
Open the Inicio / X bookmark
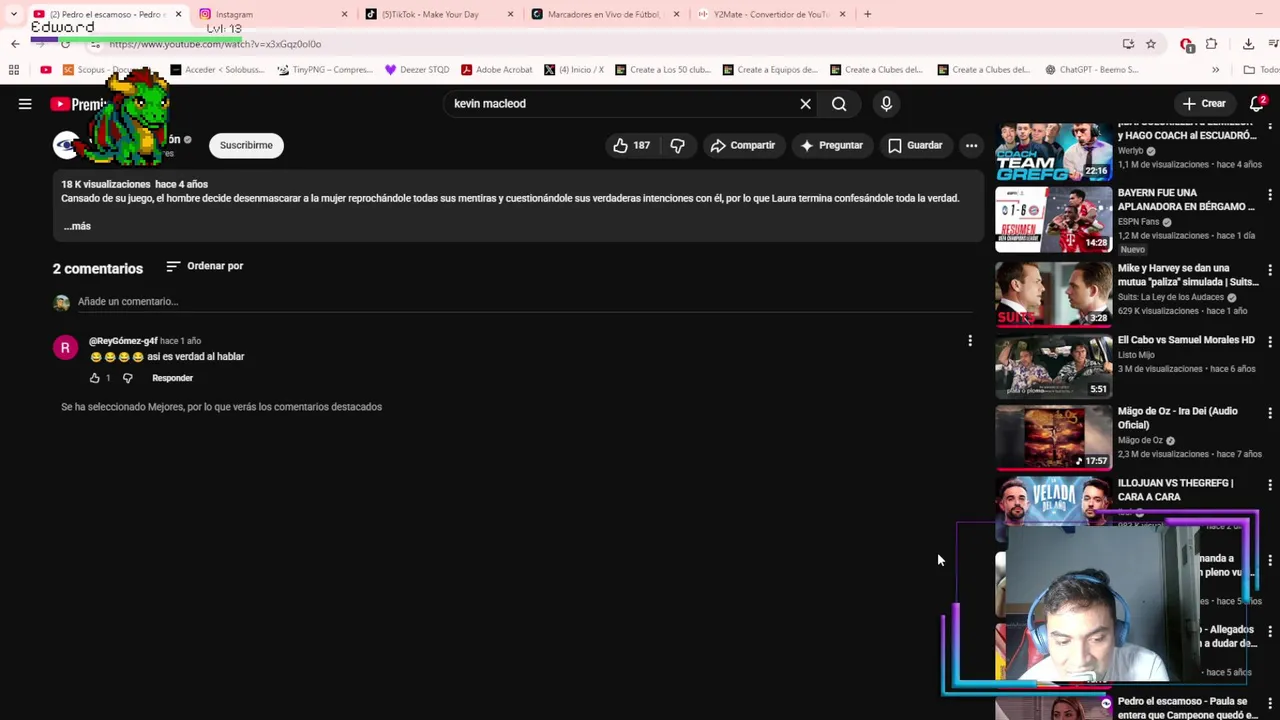[x=574, y=70]
